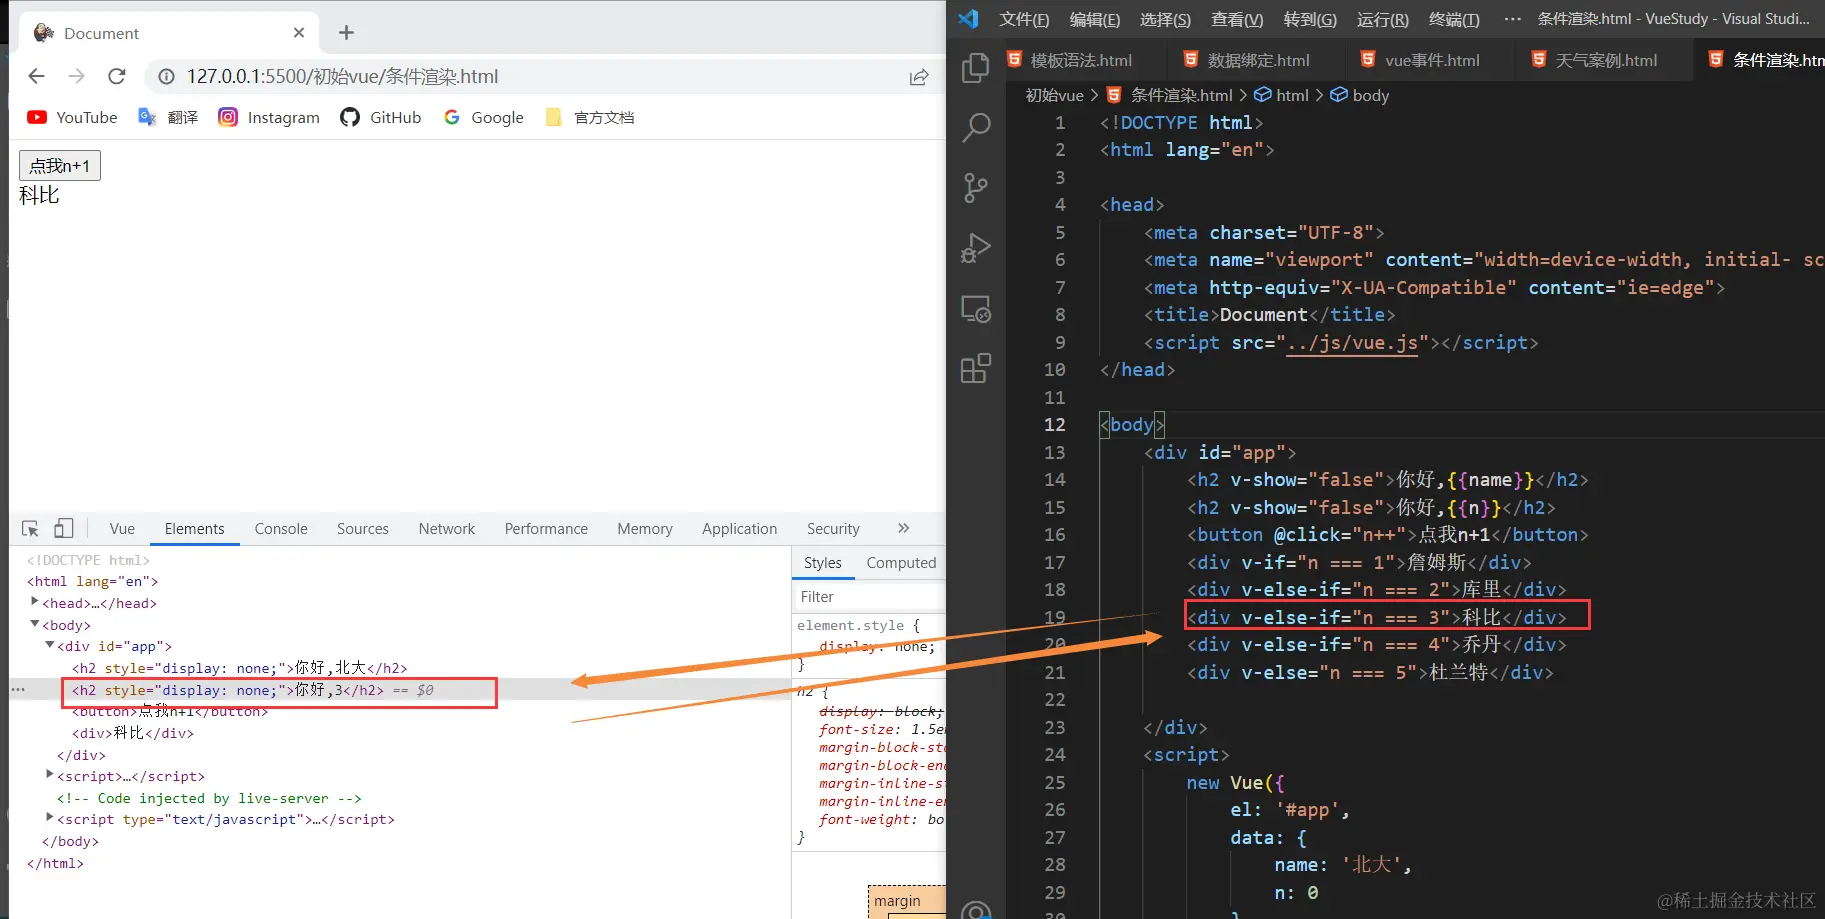Screen dimensions: 1825x919
Task: Collapse the body node in DOM tree
Action: [x=35, y=624]
